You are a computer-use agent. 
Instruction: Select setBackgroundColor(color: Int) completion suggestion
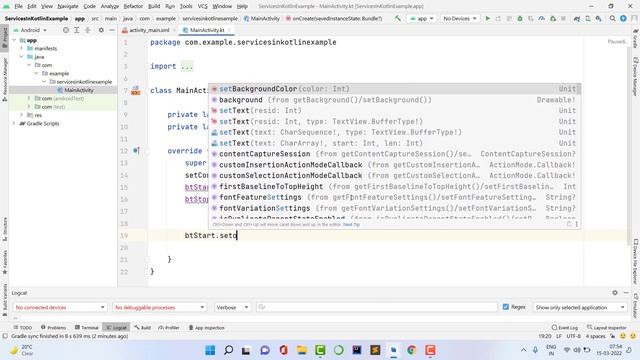click(x=394, y=89)
